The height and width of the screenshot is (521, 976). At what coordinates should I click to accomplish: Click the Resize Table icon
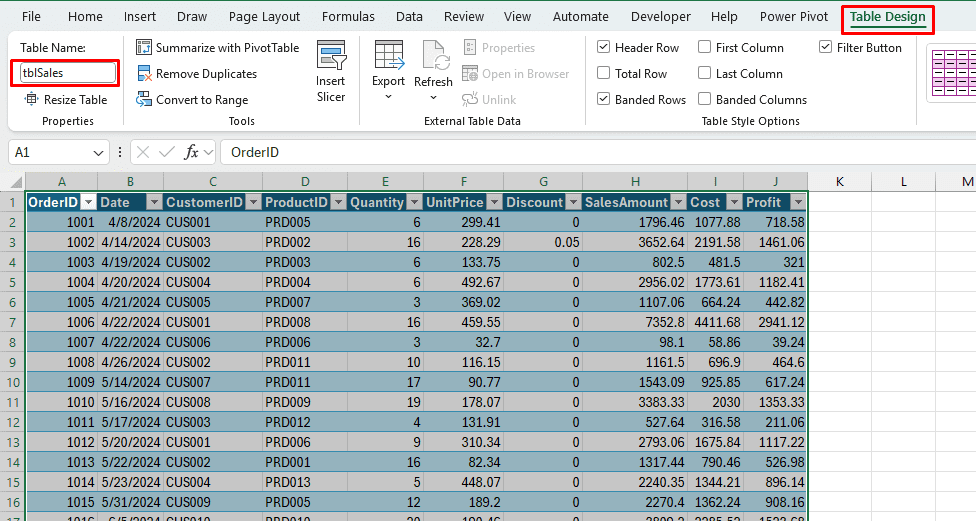tap(32, 100)
